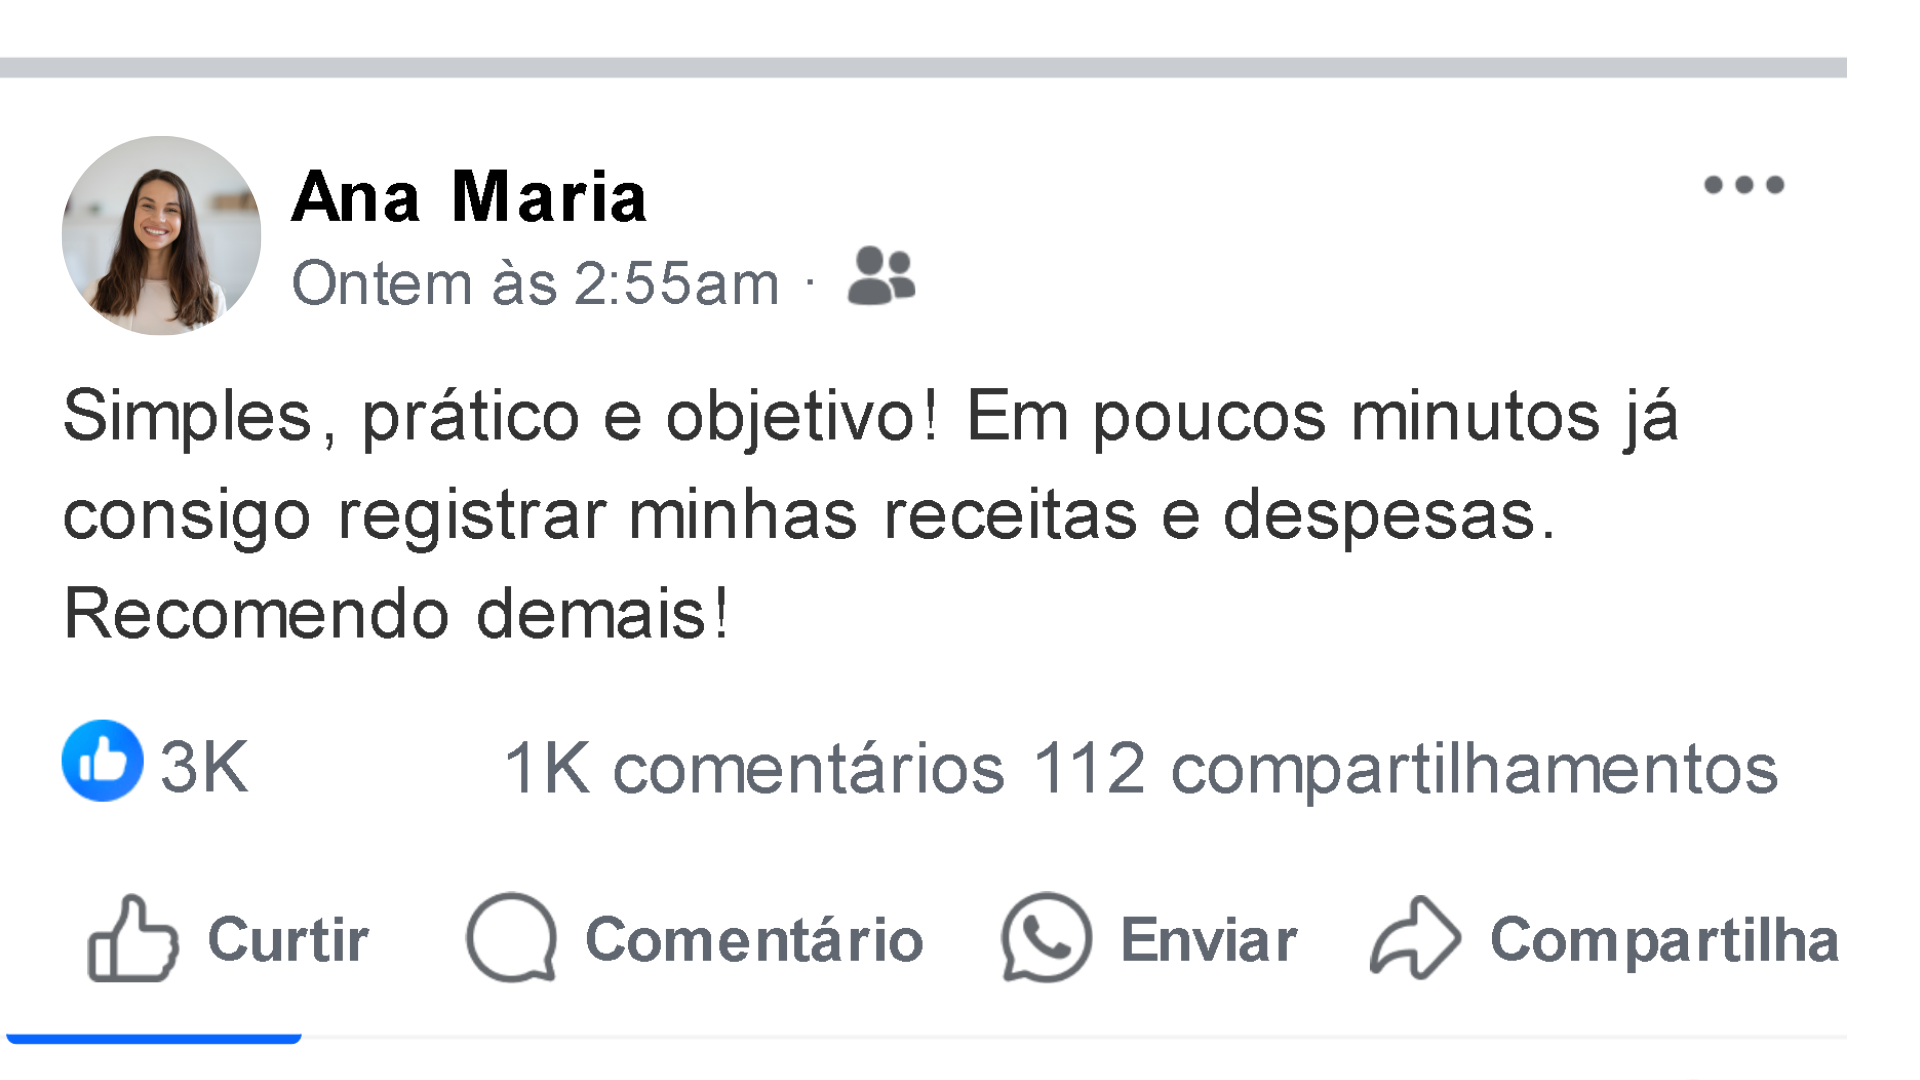Screen dimensions: 1920x1080
Task: Click the blue indicator bar below Curtir
Action: [154, 1038]
